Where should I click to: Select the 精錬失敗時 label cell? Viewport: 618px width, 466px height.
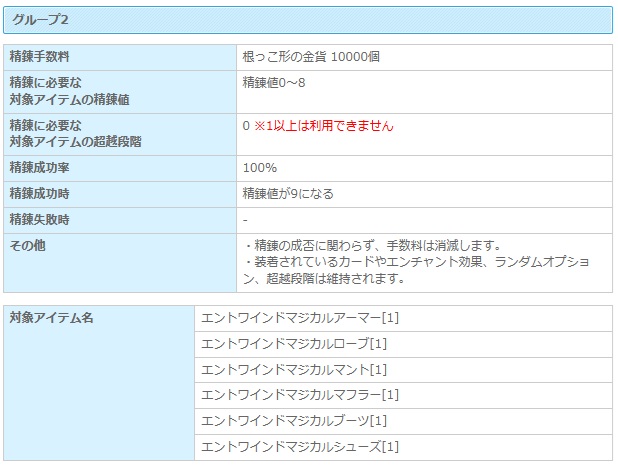point(40,220)
